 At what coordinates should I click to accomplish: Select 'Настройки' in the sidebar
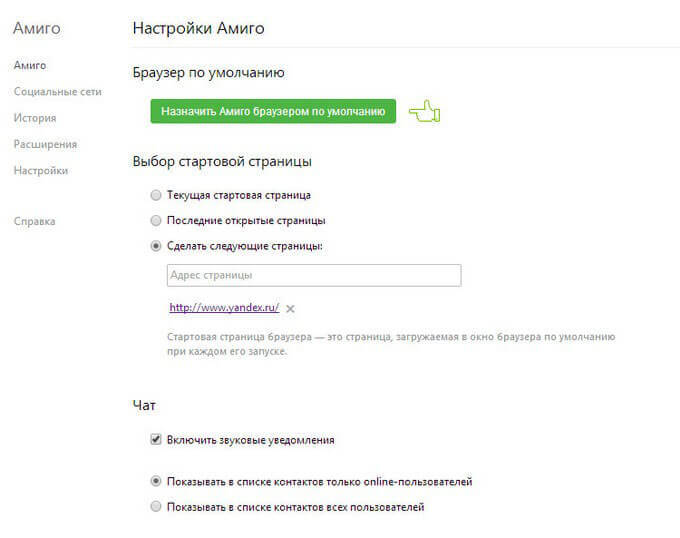tap(41, 170)
